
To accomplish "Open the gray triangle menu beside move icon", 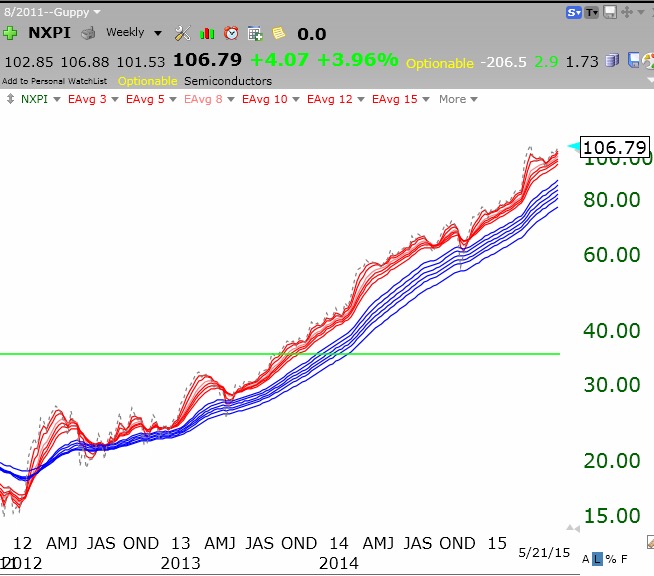I will pyautogui.click(x=641, y=13).
